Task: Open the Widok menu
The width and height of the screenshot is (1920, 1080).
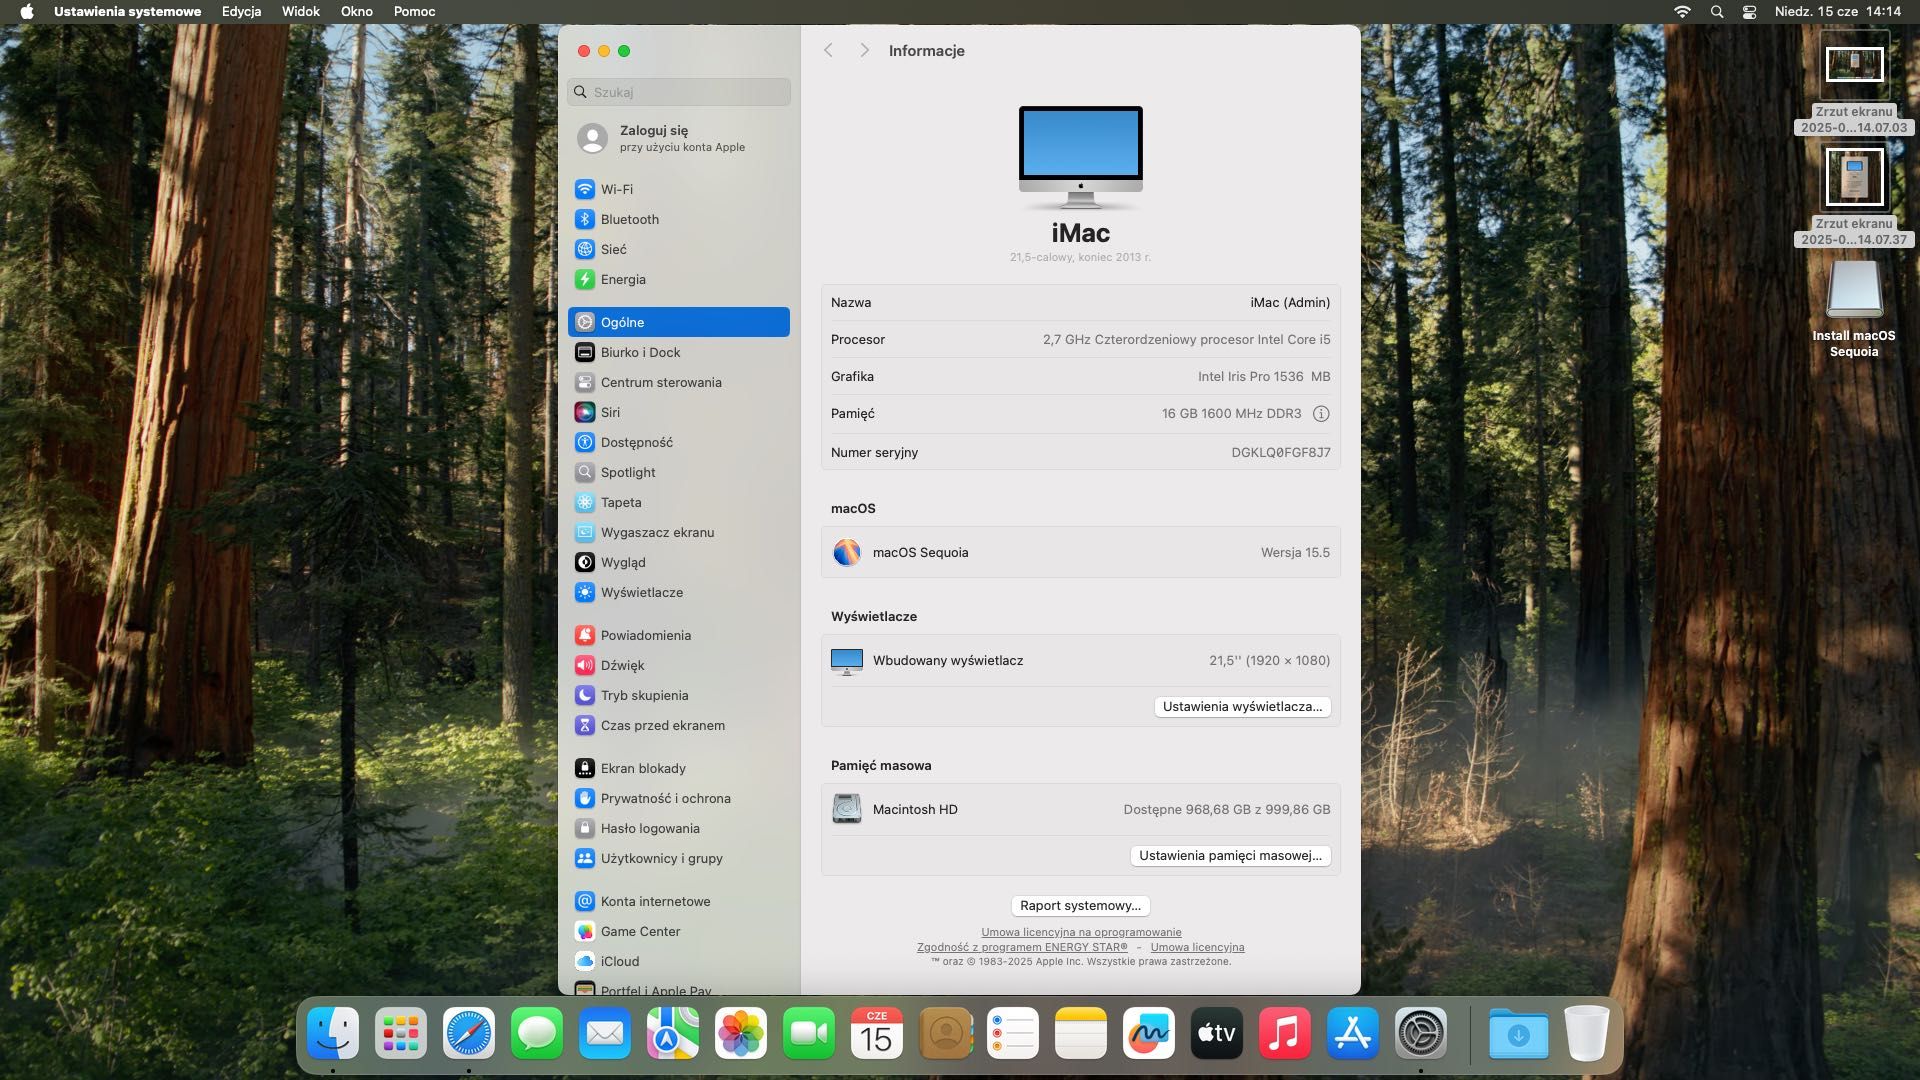Action: click(300, 11)
